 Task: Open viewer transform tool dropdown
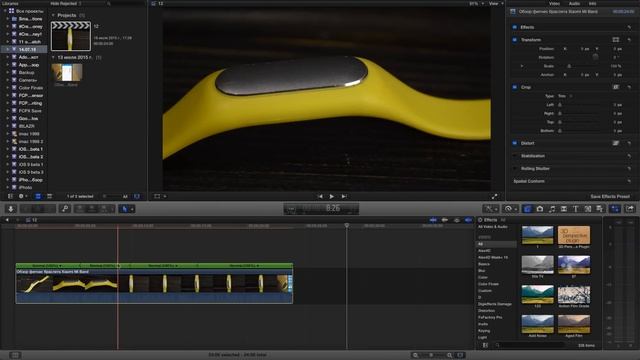pos(160,196)
